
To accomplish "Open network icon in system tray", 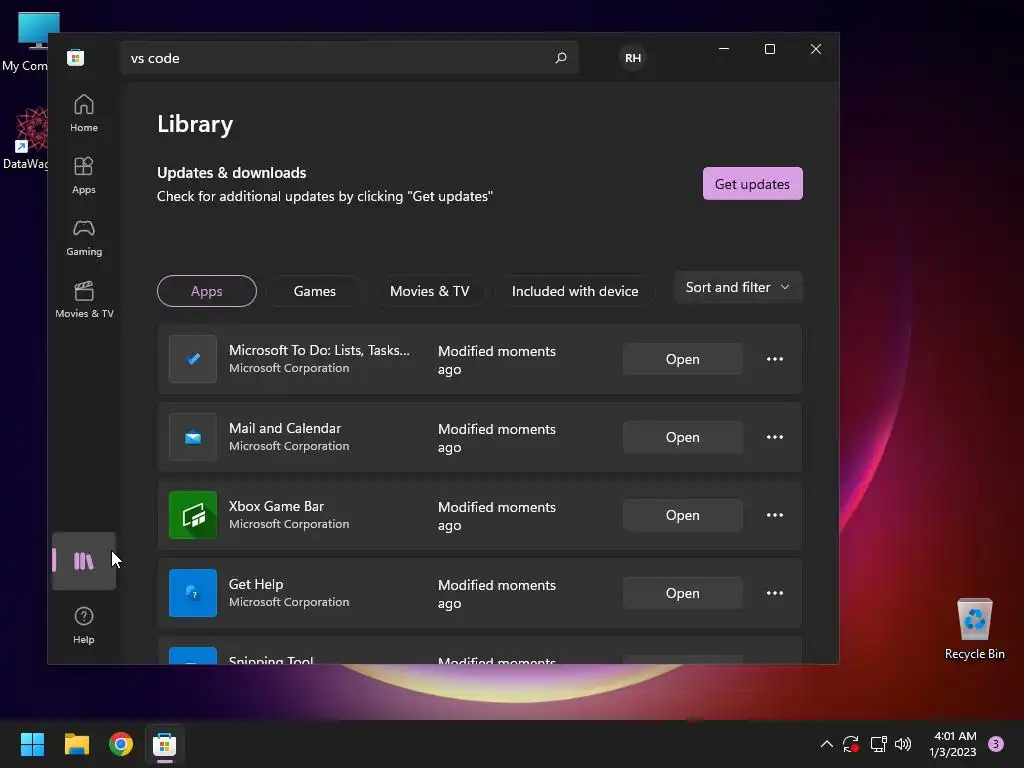I will [878, 744].
